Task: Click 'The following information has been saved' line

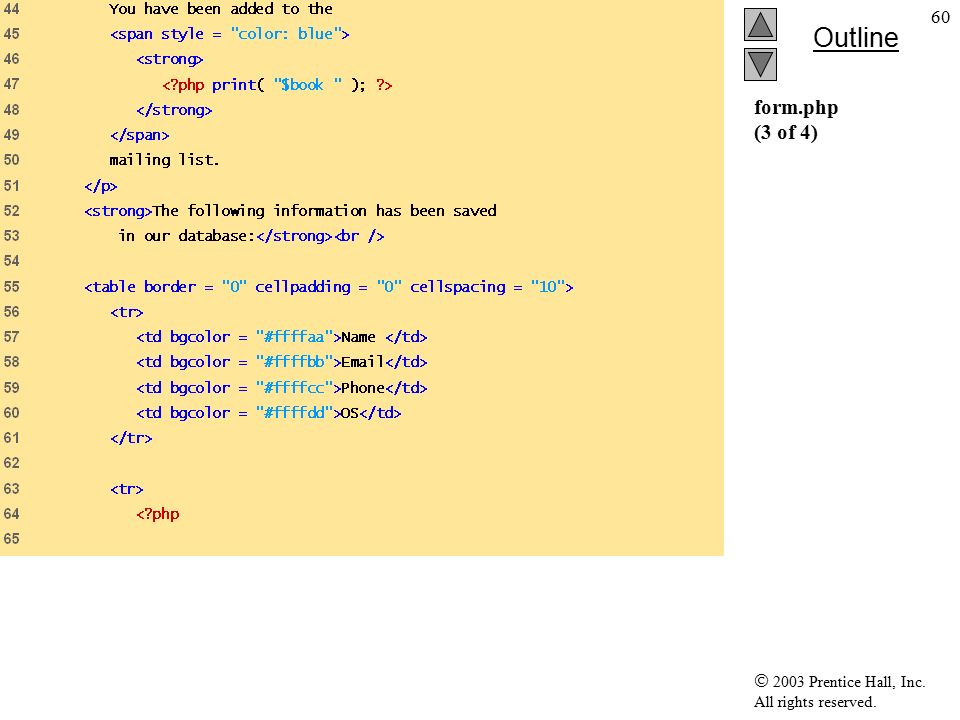Action: click(290, 211)
